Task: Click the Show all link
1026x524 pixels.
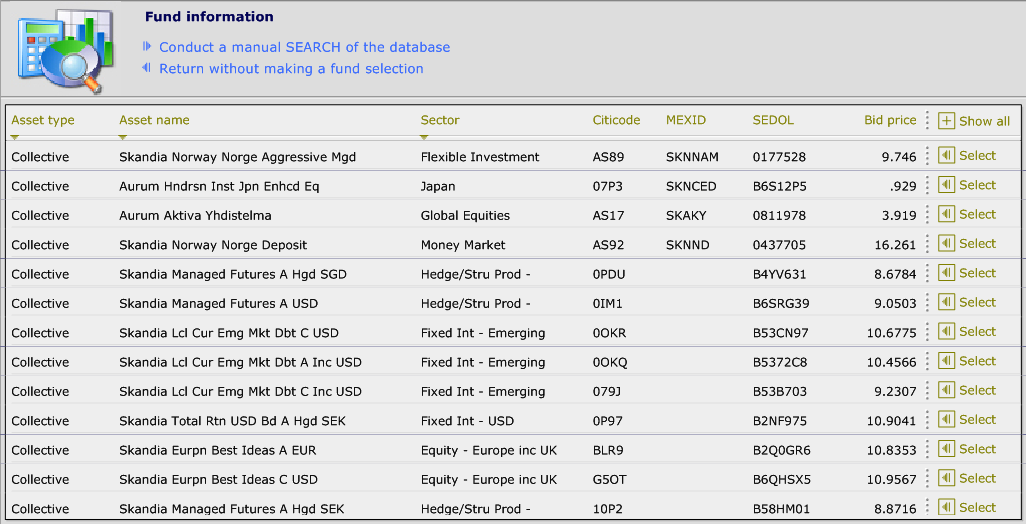Action: 984,121
